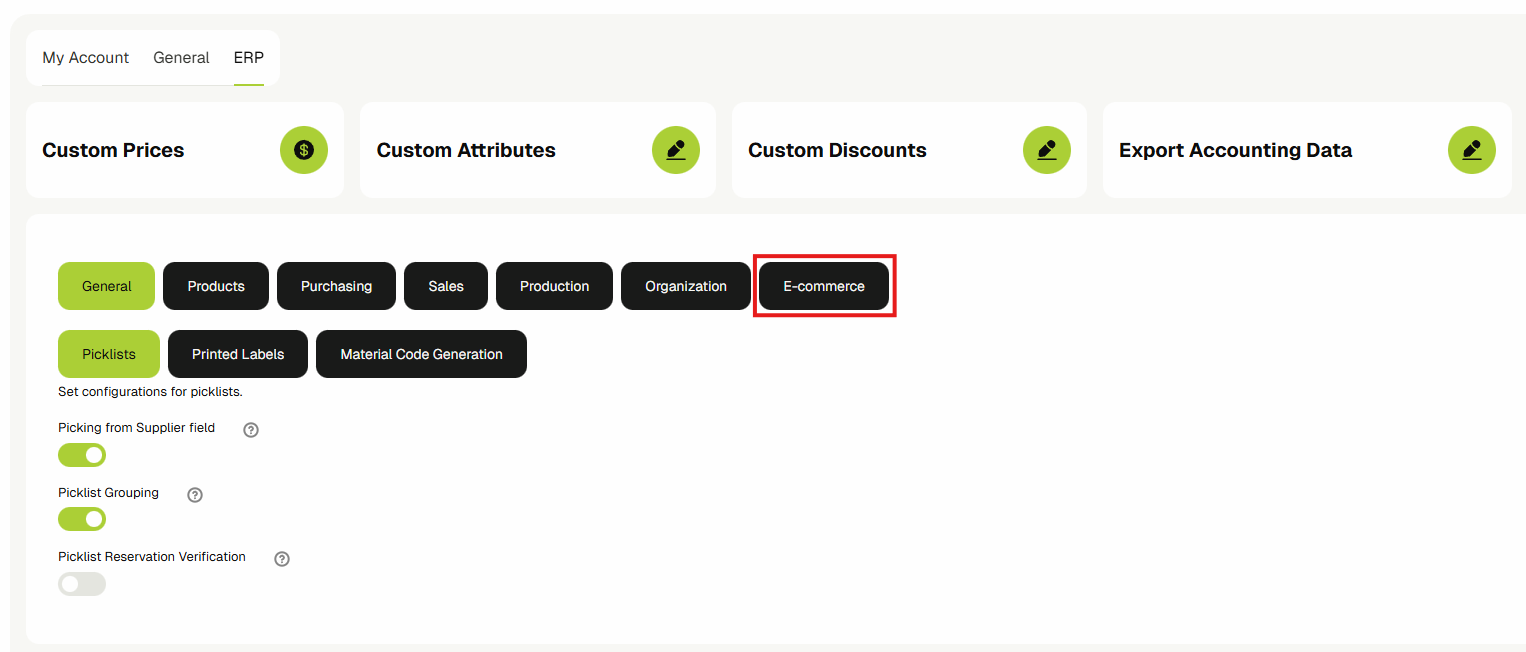1526x652 pixels.
Task: Open the General top-level settings tab
Action: pyautogui.click(x=181, y=58)
